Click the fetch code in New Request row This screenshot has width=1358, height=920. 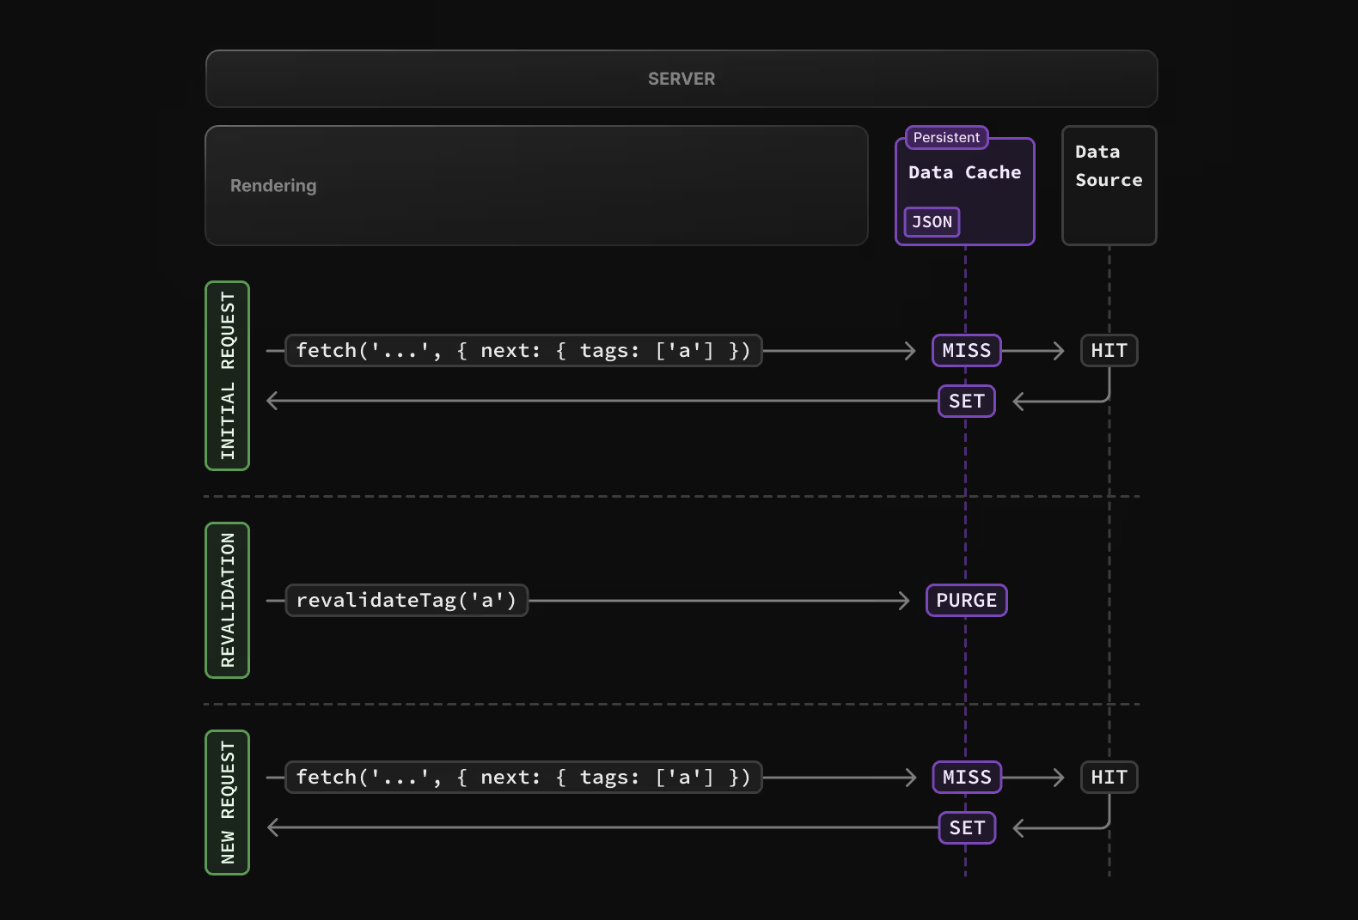click(523, 778)
